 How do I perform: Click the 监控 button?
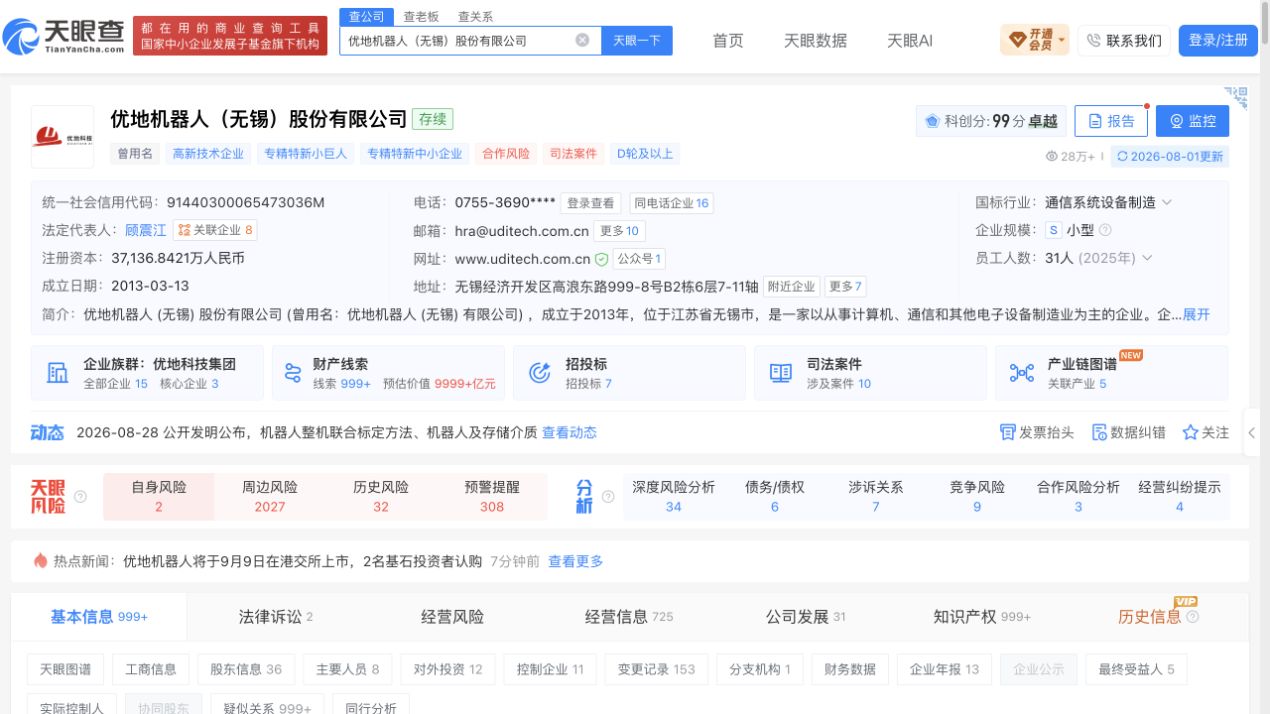pos(1192,121)
